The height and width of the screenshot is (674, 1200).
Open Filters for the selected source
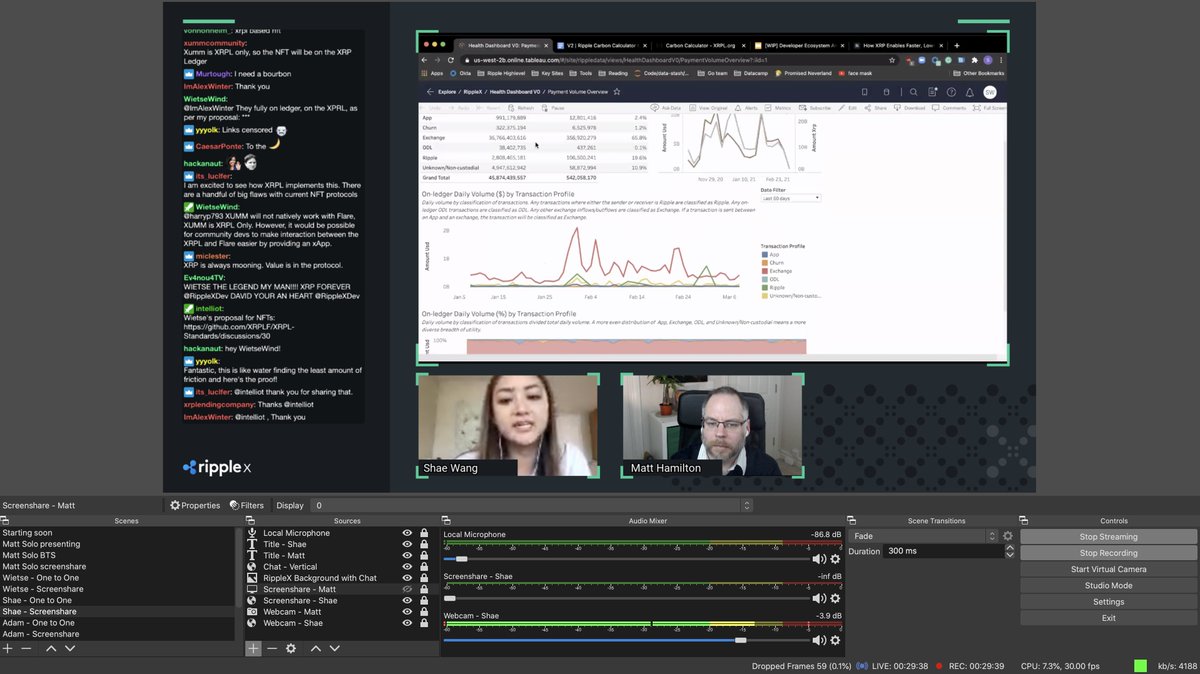tap(246, 506)
